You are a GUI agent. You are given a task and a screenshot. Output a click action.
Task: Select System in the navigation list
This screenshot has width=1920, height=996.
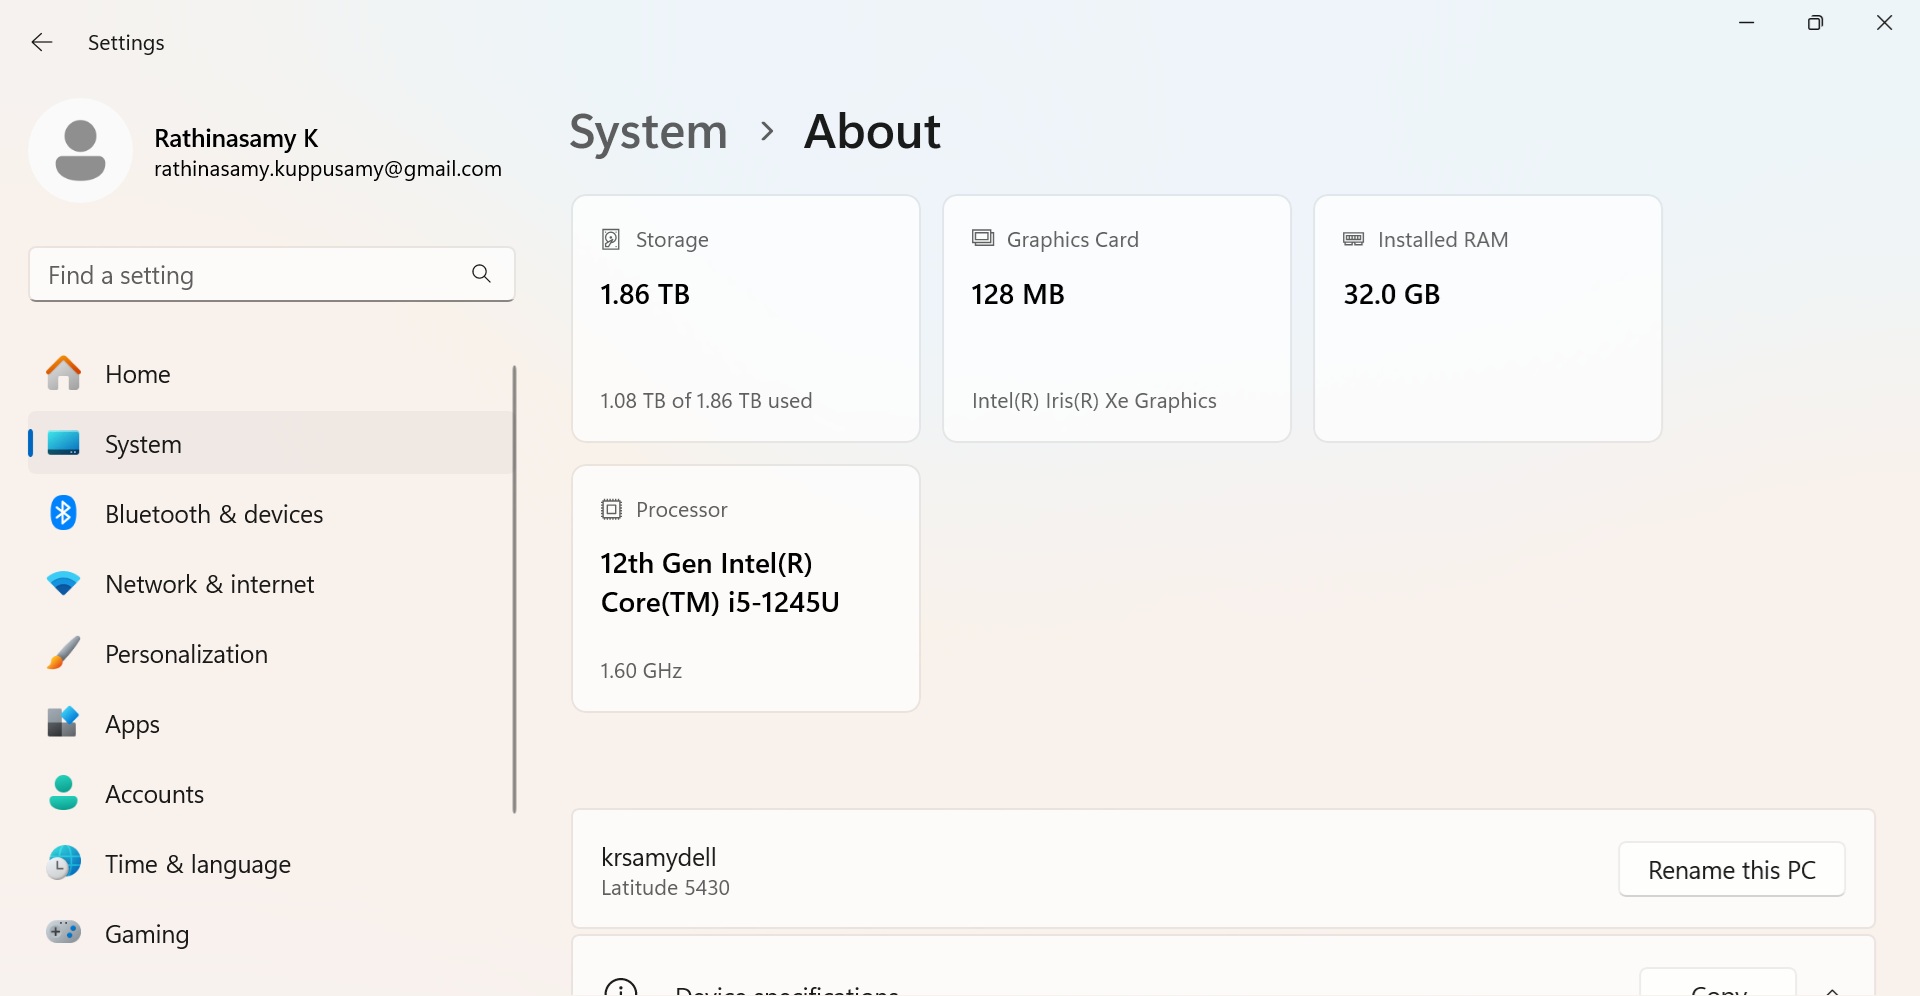click(271, 443)
